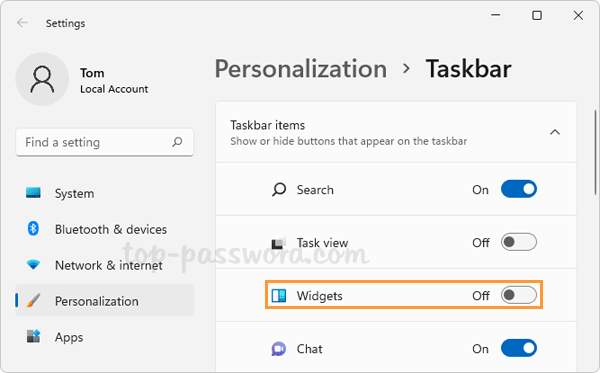Click the Network wifi icon
The width and height of the screenshot is (600, 373).
click(x=33, y=264)
